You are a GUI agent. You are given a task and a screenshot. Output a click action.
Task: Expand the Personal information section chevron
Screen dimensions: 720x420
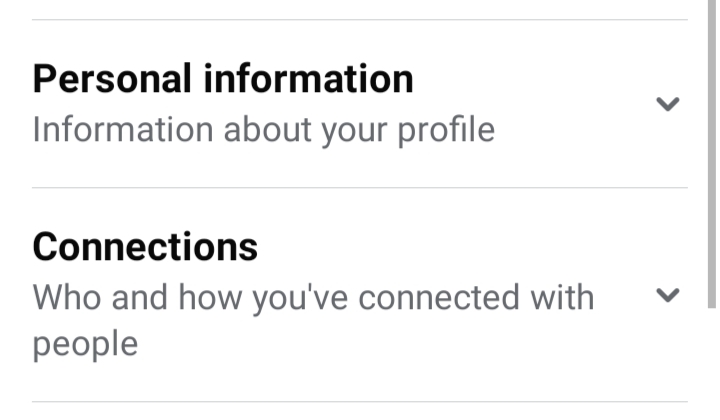point(667,104)
